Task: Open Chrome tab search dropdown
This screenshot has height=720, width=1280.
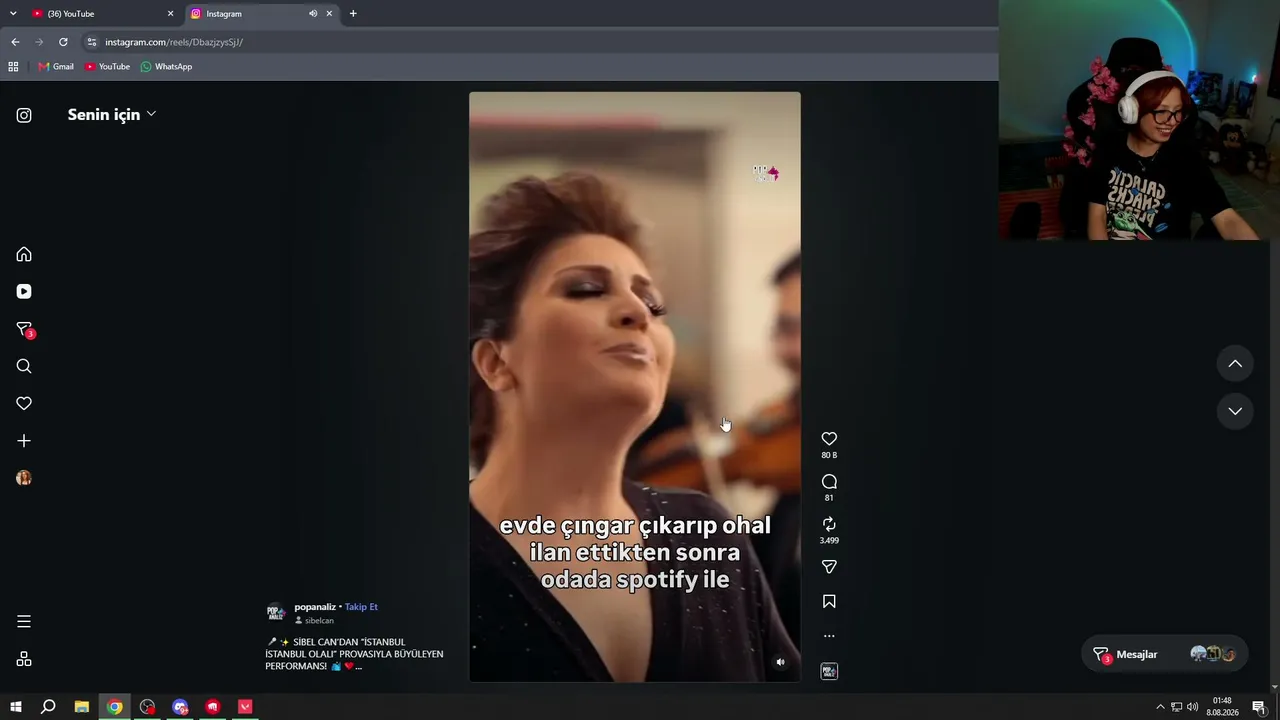Action: click(x=13, y=14)
